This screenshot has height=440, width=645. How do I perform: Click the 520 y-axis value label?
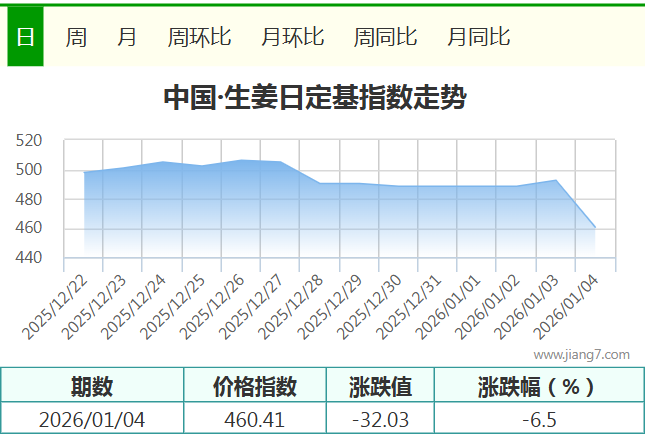coord(30,141)
